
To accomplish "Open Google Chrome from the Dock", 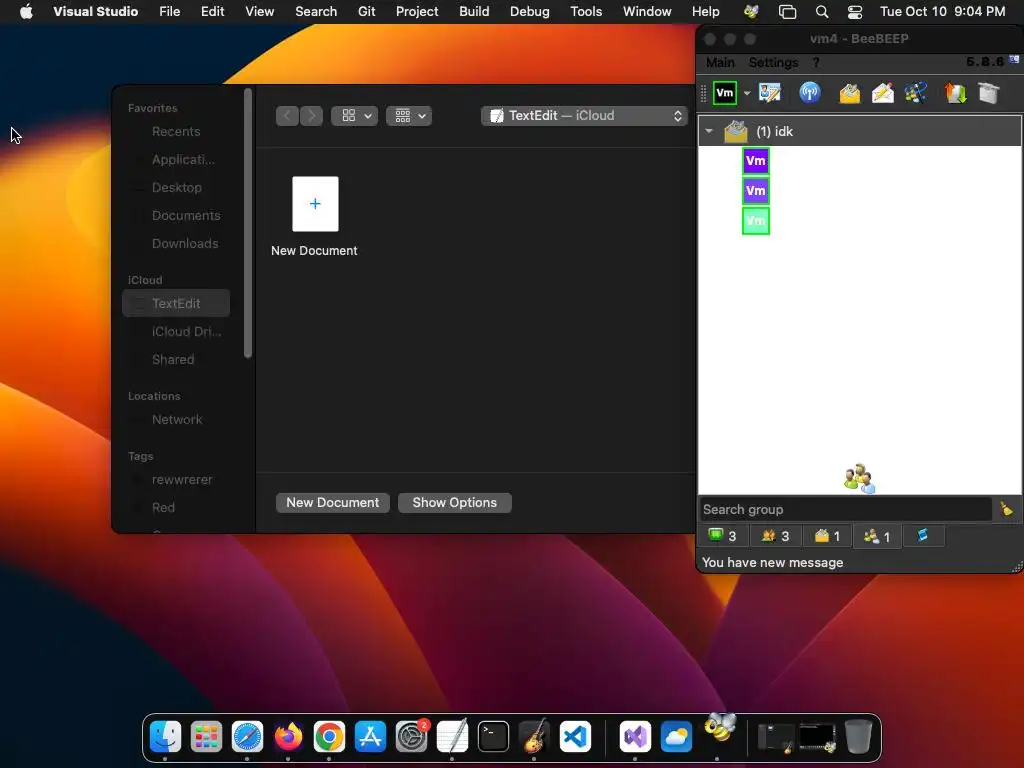I will [329, 737].
